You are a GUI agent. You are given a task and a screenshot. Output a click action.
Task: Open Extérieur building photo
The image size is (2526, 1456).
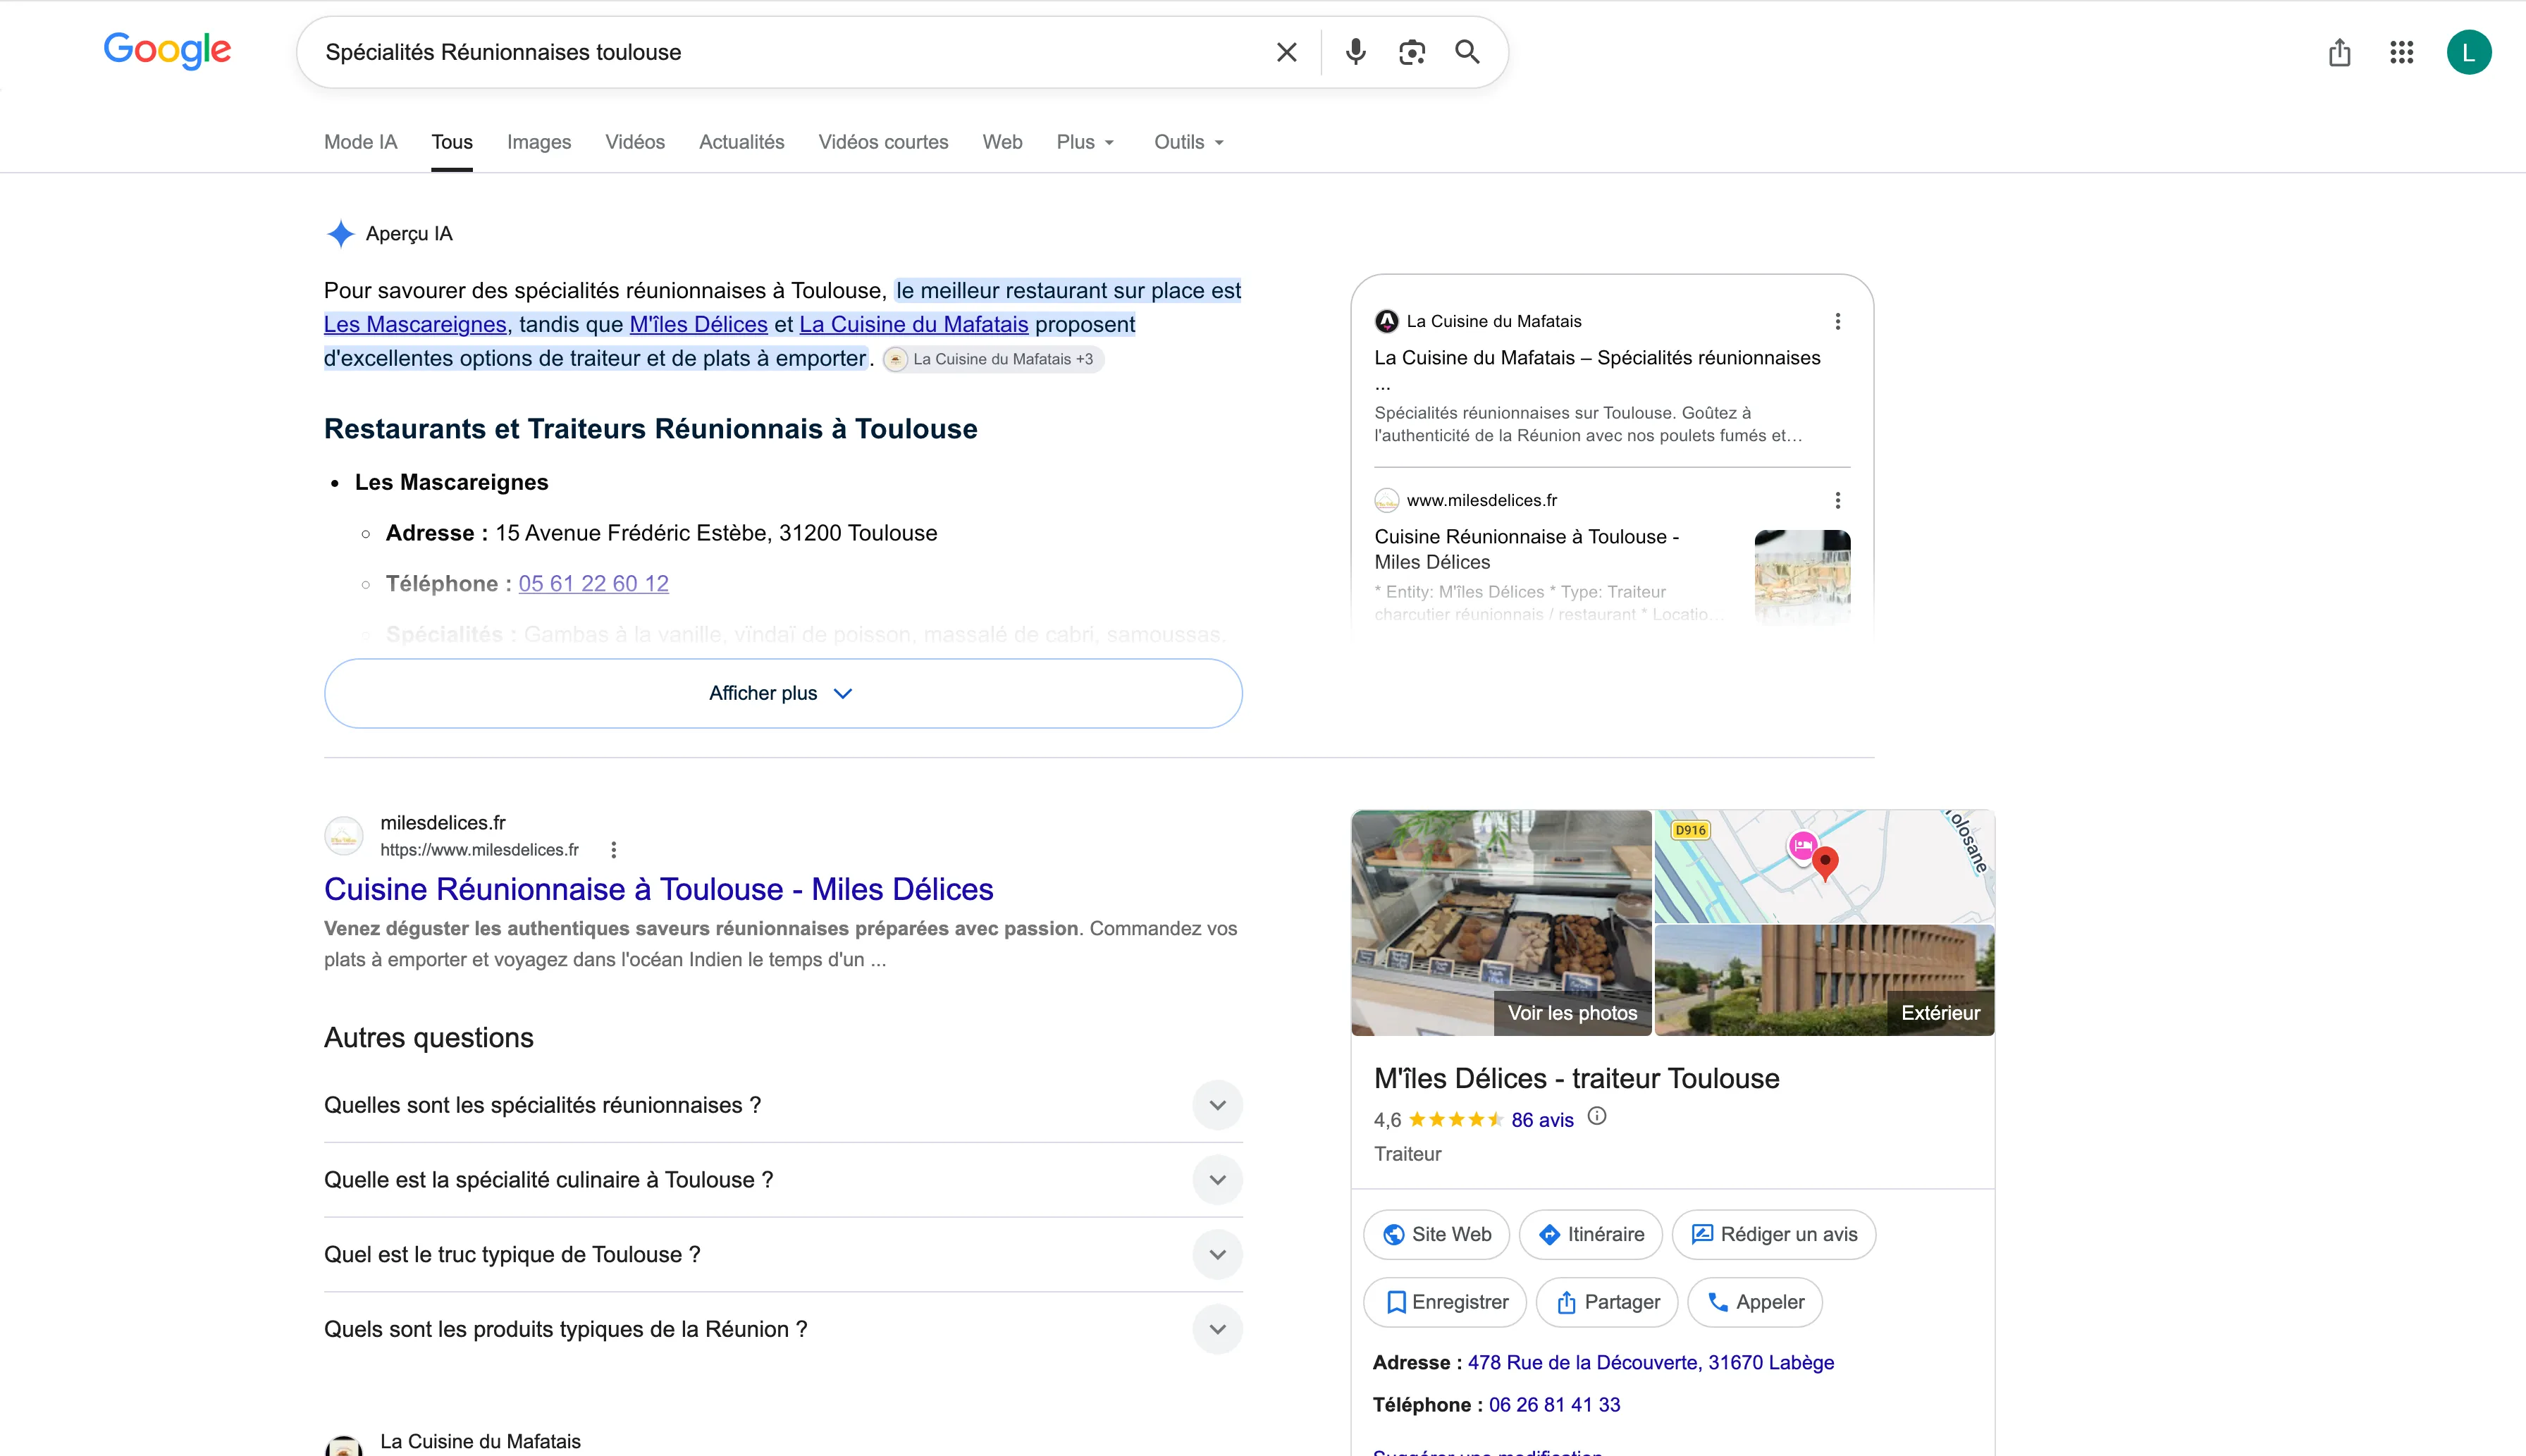pos(1824,980)
